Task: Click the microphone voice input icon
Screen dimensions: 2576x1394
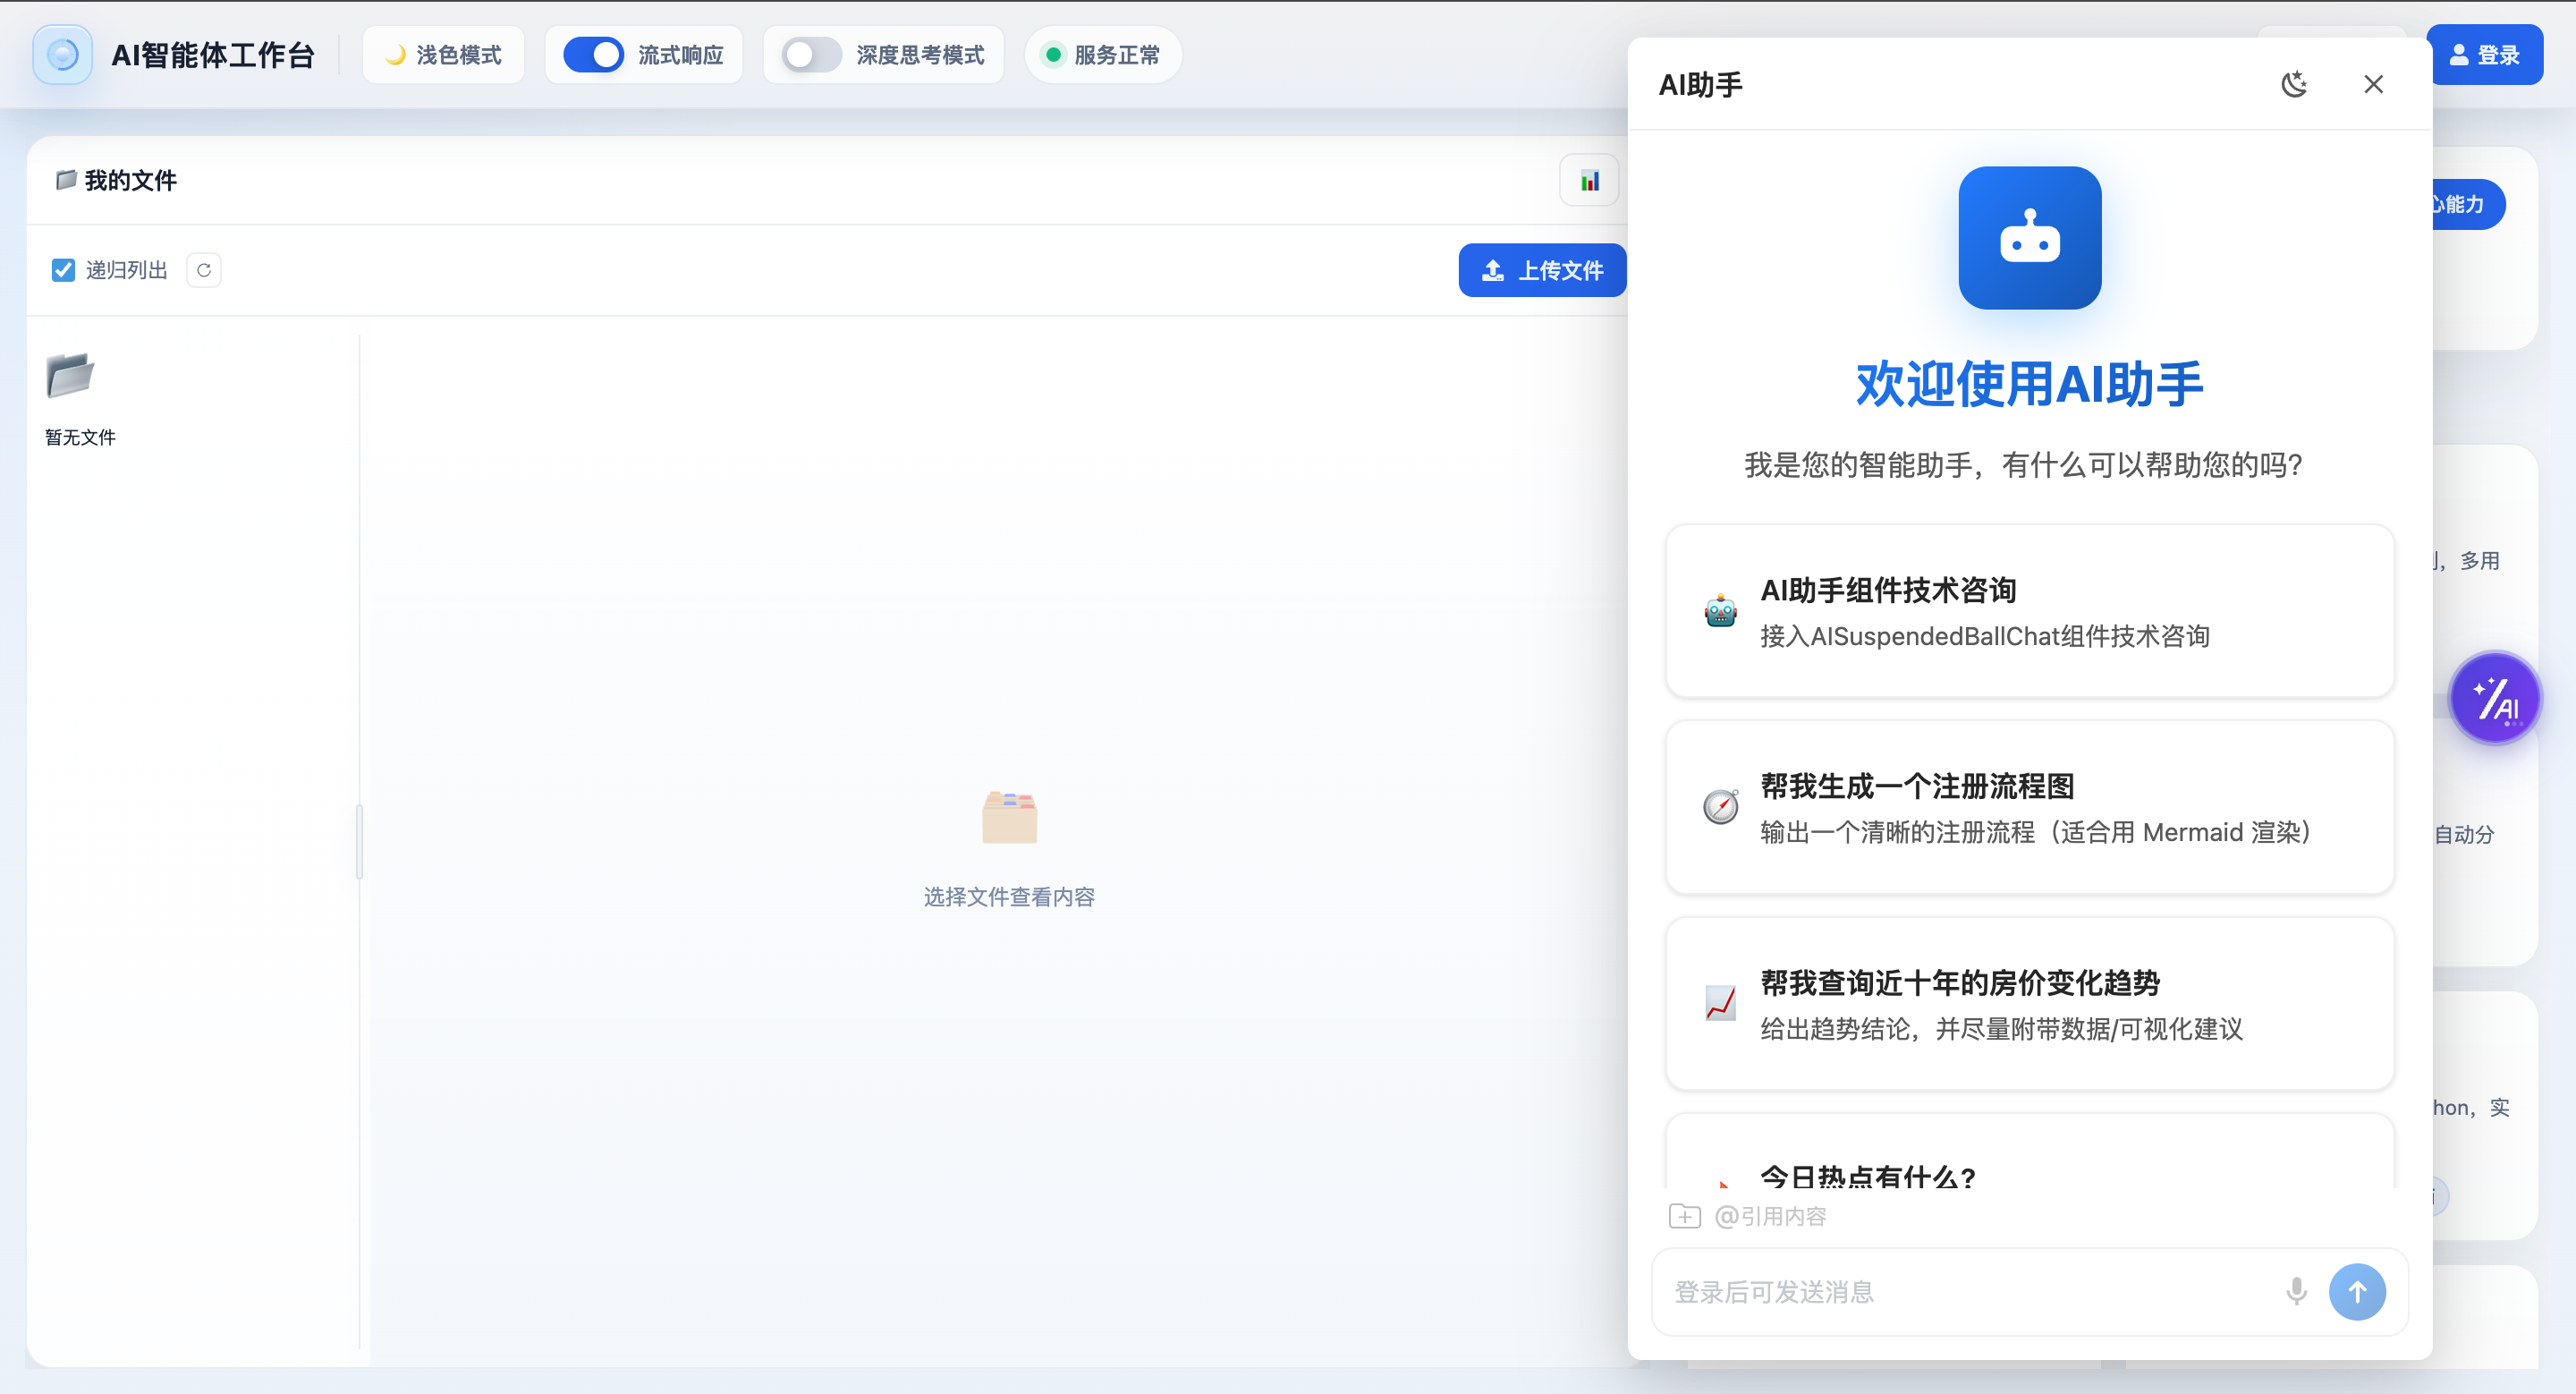Action: click(x=2296, y=1291)
